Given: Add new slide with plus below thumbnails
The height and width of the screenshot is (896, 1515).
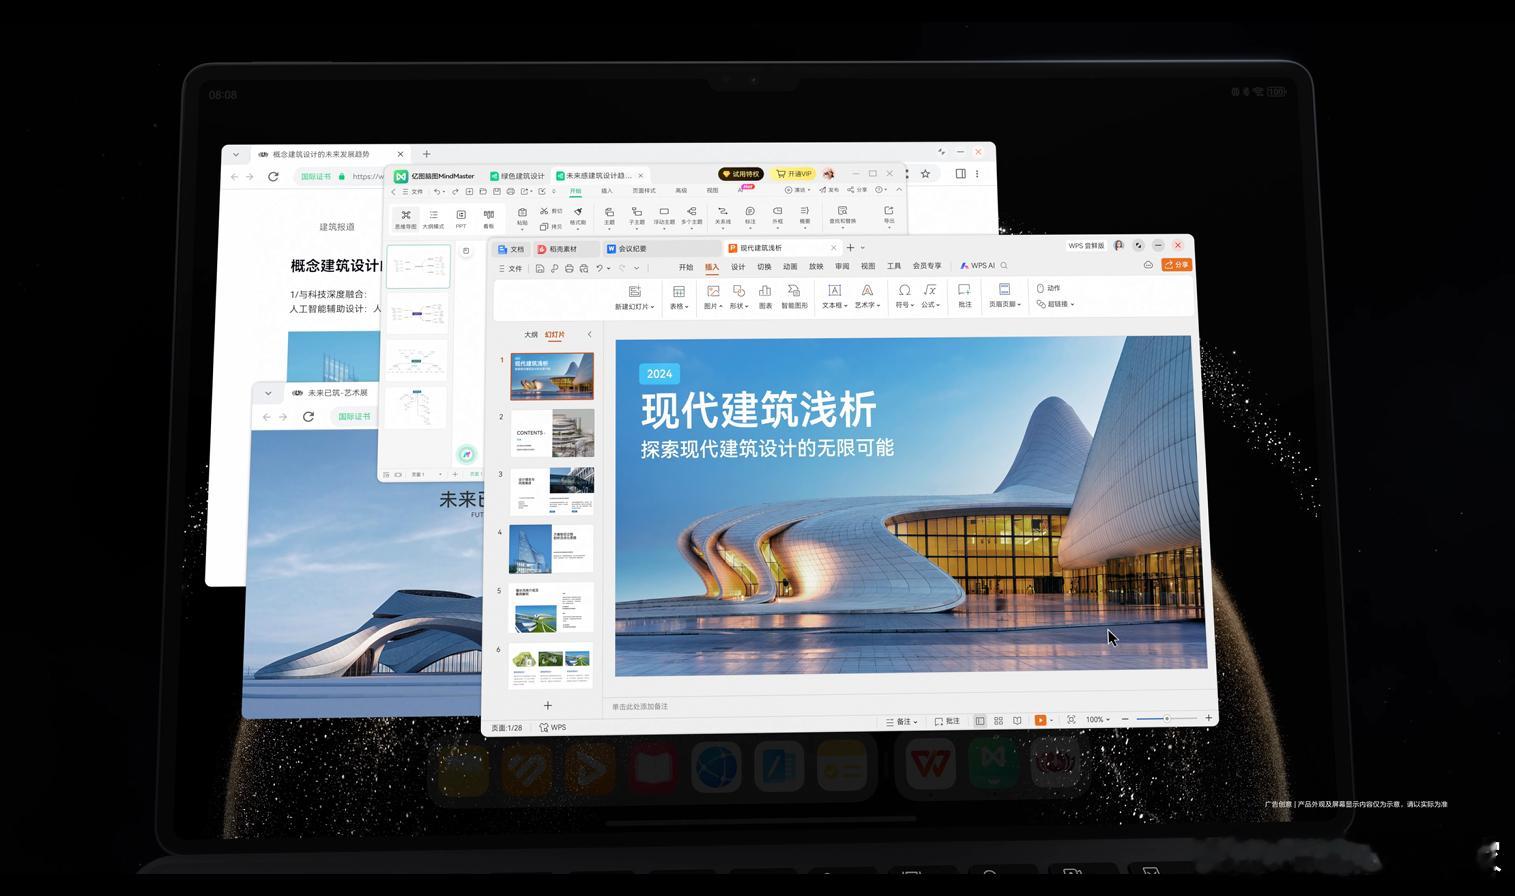Looking at the screenshot, I should click(548, 706).
